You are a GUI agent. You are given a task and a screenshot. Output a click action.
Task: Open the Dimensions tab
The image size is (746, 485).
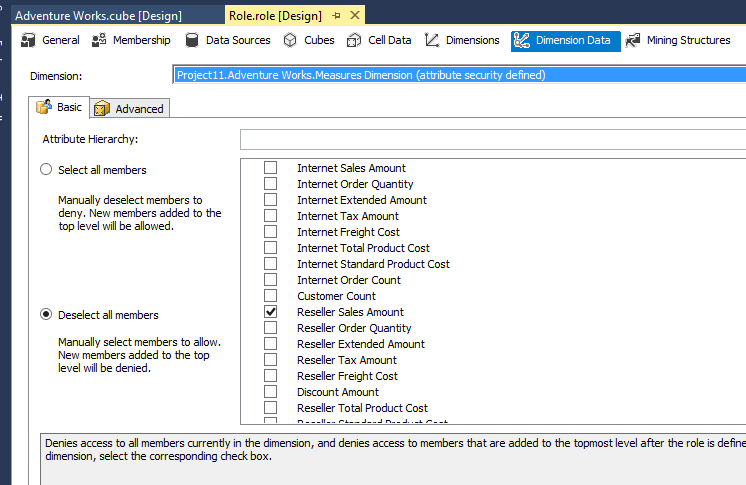pos(462,40)
